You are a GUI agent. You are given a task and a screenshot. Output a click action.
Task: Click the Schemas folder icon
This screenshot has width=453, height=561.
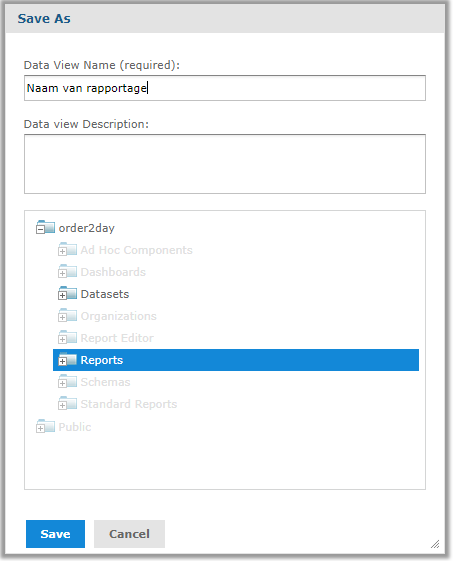click(x=68, y=381)
